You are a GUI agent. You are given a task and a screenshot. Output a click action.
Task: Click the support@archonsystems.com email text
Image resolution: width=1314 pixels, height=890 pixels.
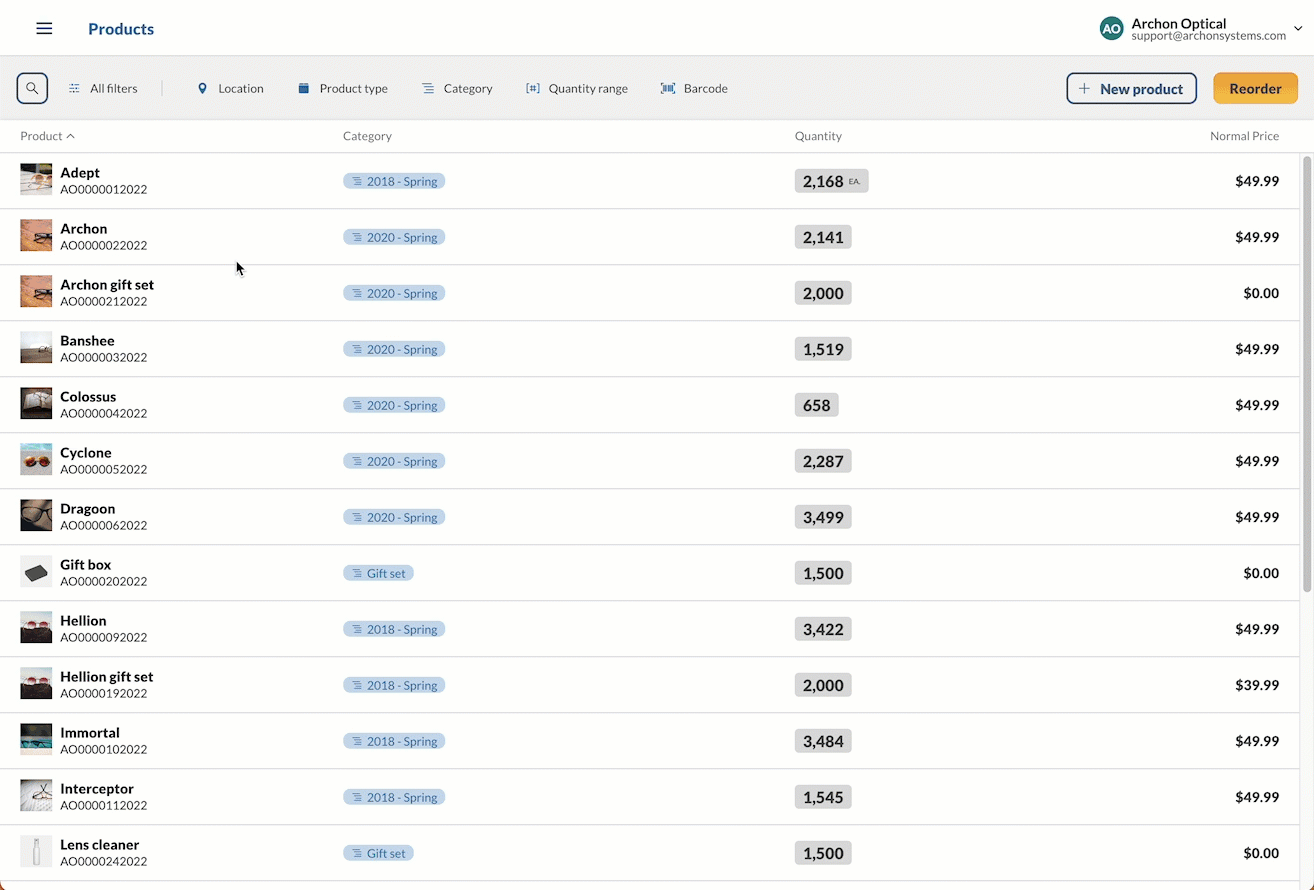1209,36
